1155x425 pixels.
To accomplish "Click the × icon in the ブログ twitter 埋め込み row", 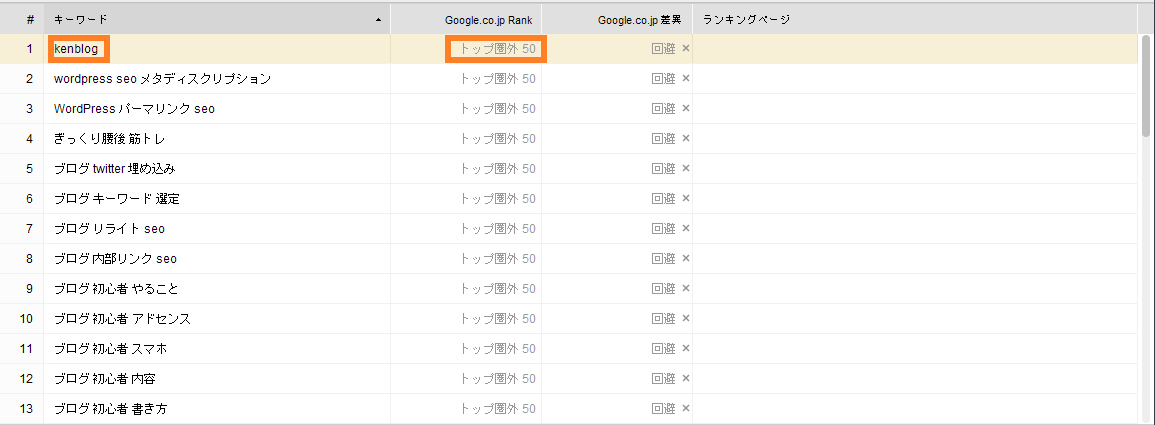I will coord(686,169).
